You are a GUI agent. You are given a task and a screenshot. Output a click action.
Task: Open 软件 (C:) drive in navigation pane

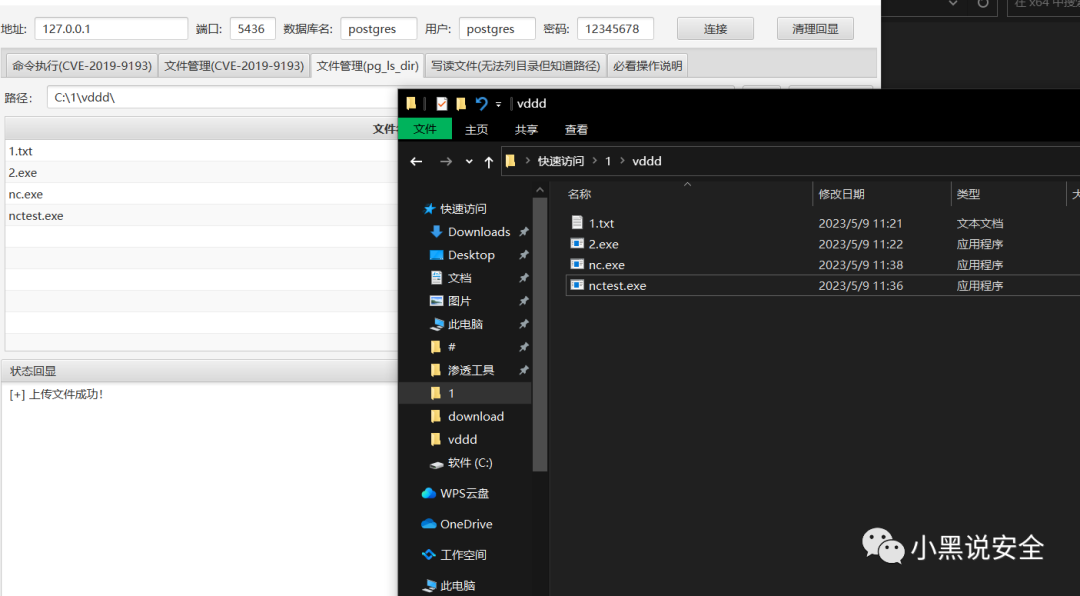click(x=470, y=462)
